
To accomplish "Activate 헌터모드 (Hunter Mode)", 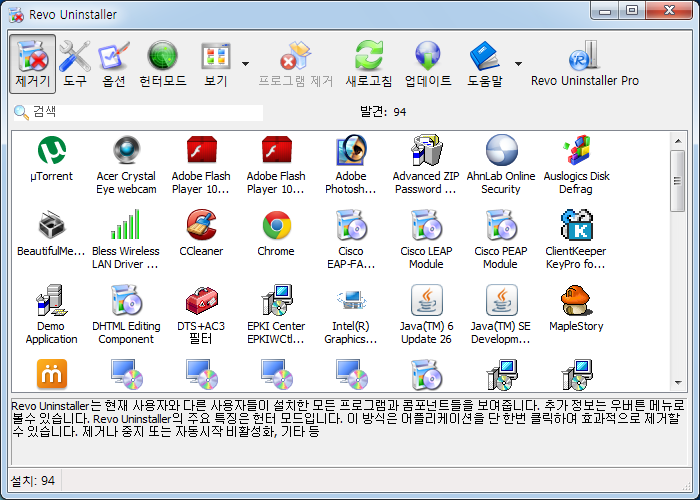I will (x=162, y=64).
